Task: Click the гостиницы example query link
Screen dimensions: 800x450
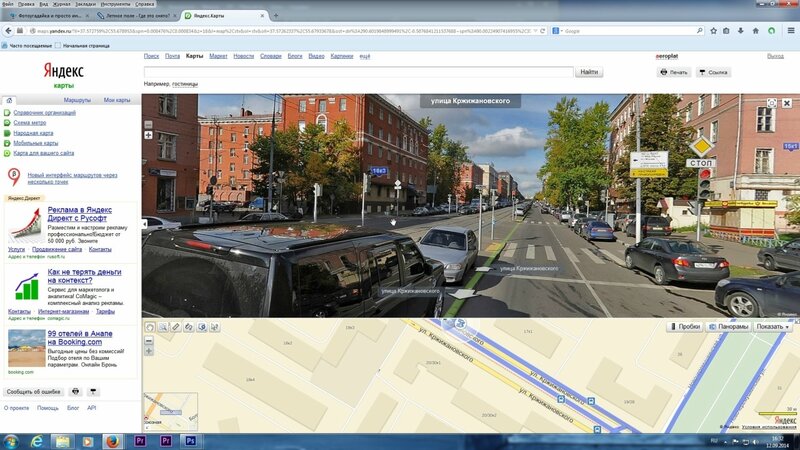Action: point(185,84)
